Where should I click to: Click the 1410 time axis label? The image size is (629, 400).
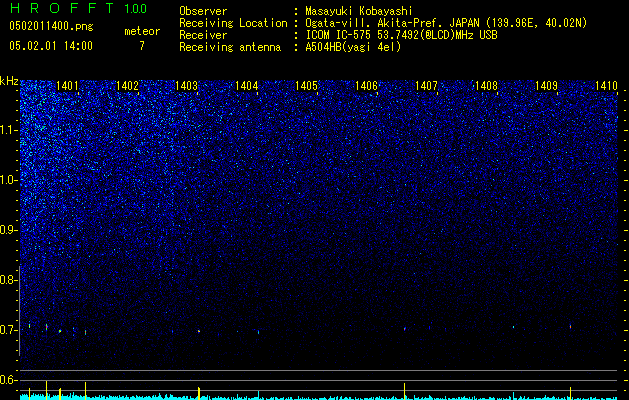[x=606, y=86]
